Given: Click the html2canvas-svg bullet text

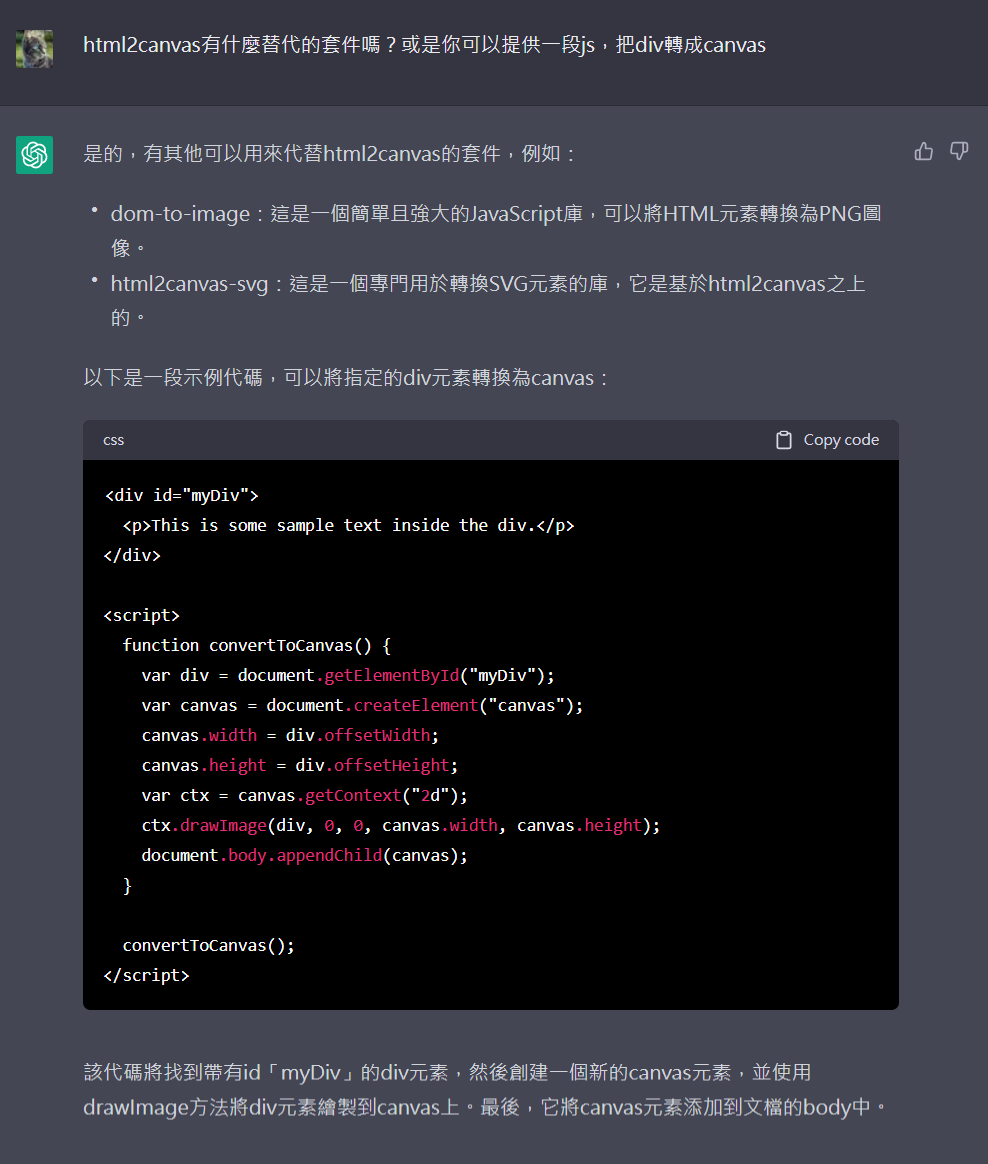Looking at the screenshot, I should [488, 300].
